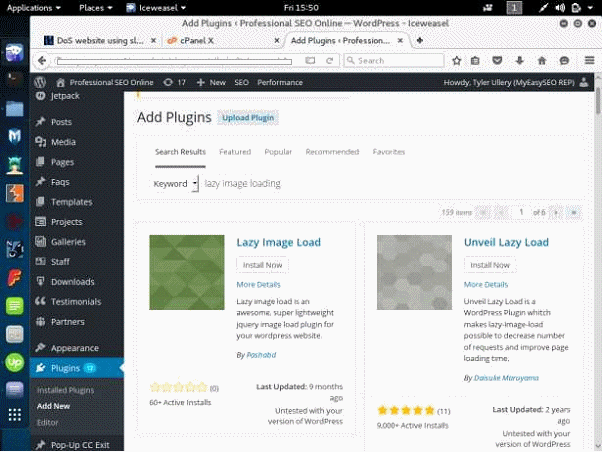The image size is (602, 452).
Task: Open Testimonials in the sidebar menu
Action: (x=77, y=301)
